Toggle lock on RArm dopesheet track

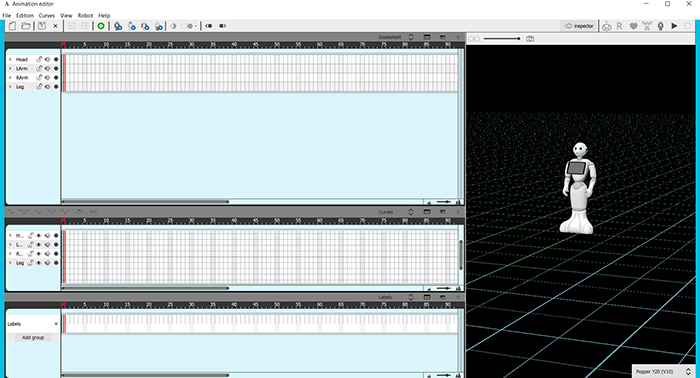[x=39, y=78]
